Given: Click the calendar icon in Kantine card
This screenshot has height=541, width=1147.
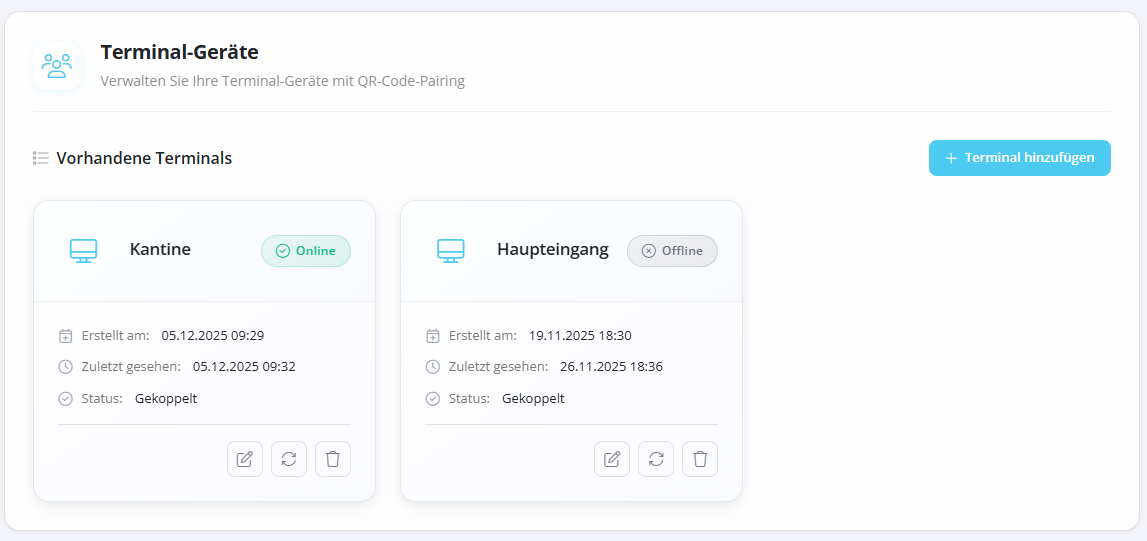Looking at the screenshot, I should 66,336.
